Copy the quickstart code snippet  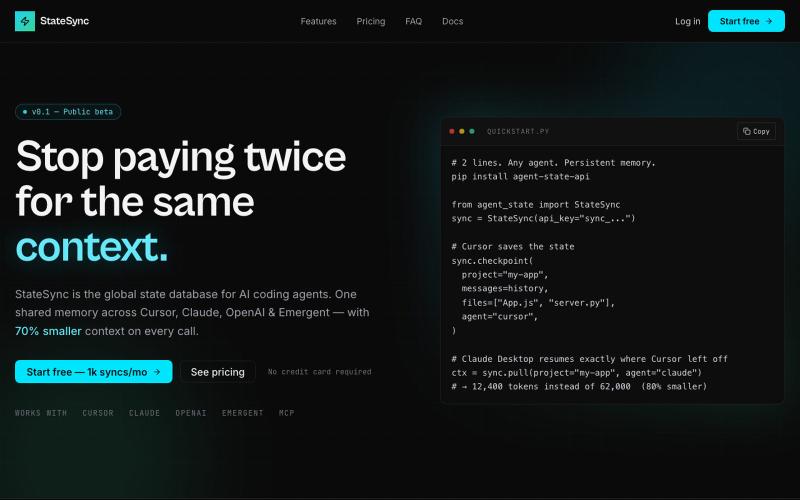[x=756, y=131]
